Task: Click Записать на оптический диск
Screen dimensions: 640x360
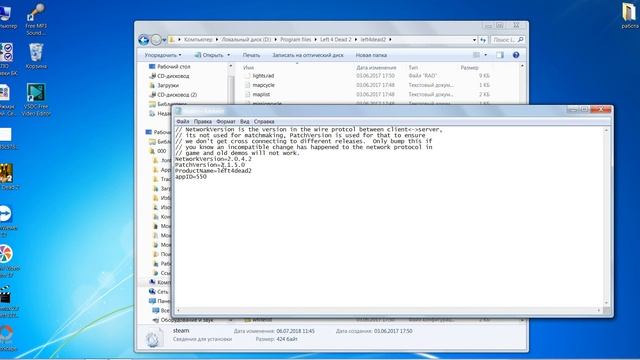Action: (308, 55)
